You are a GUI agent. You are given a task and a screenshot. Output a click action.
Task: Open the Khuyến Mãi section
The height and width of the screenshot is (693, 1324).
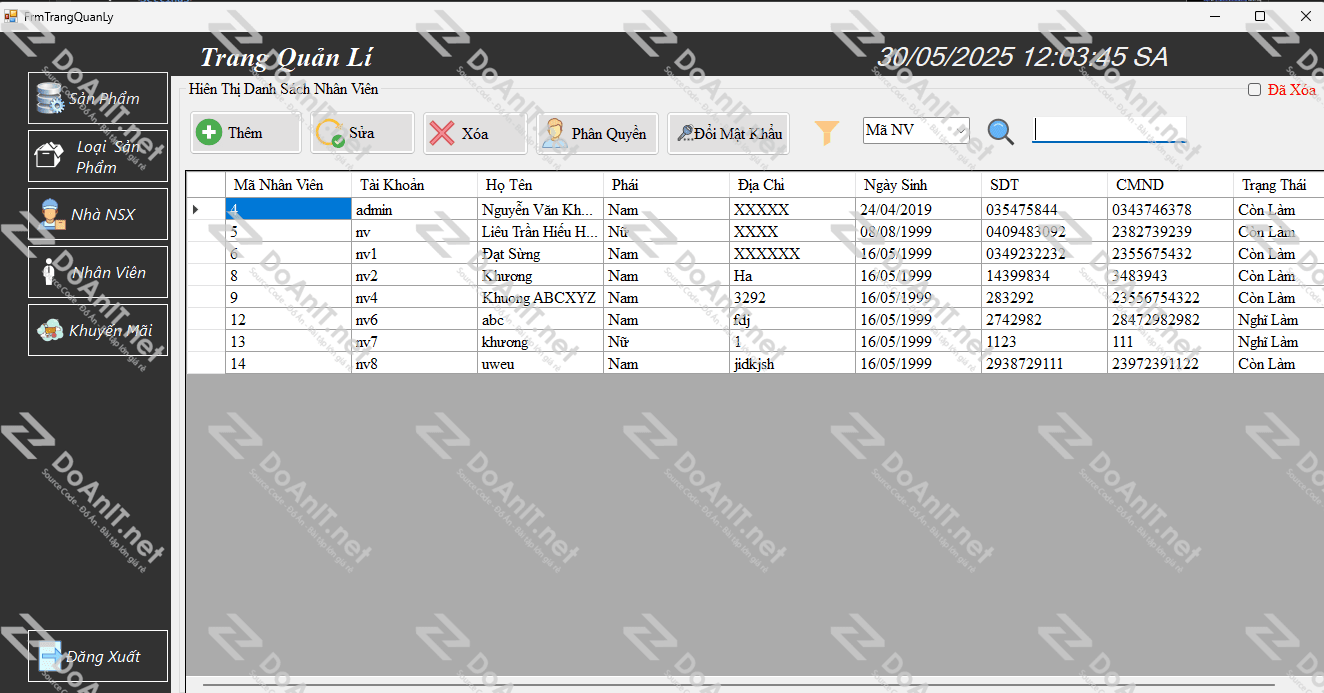point(98,330)
